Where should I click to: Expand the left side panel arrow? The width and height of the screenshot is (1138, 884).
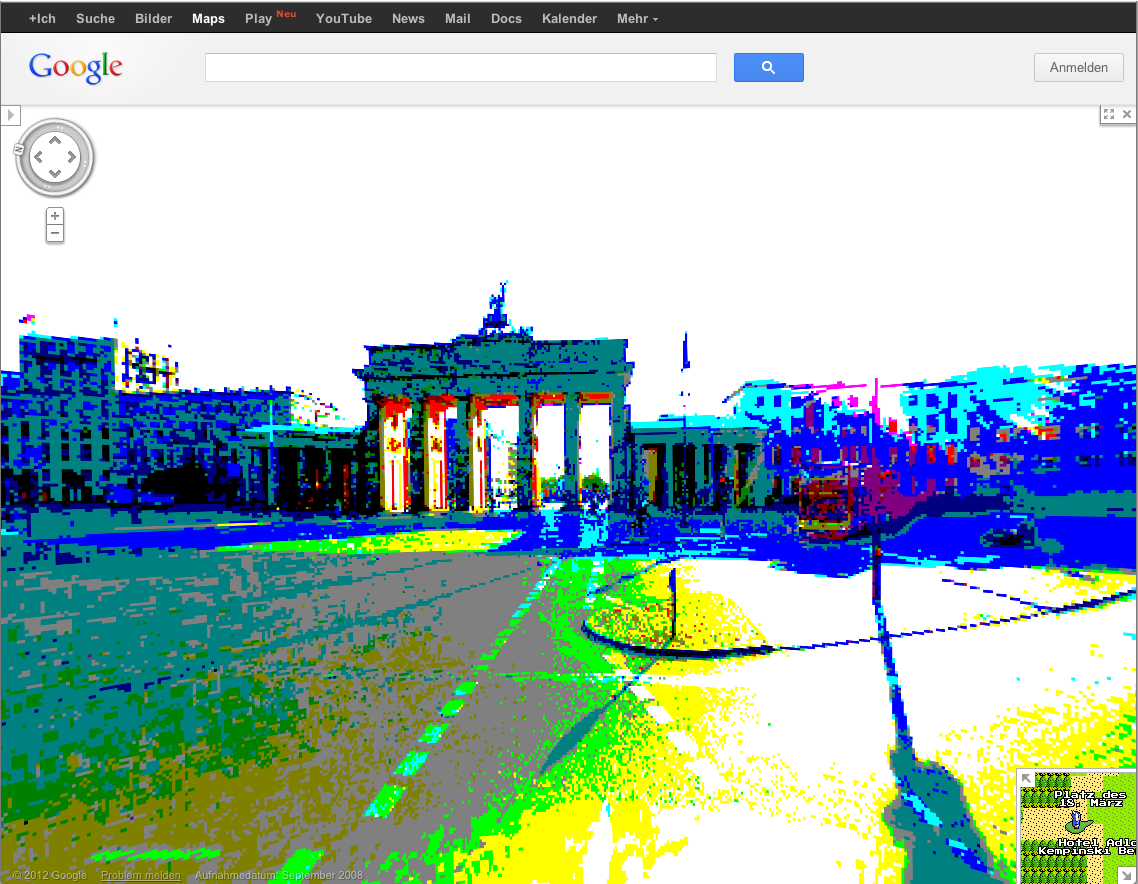pyautogui.click(x=10, y=115)
